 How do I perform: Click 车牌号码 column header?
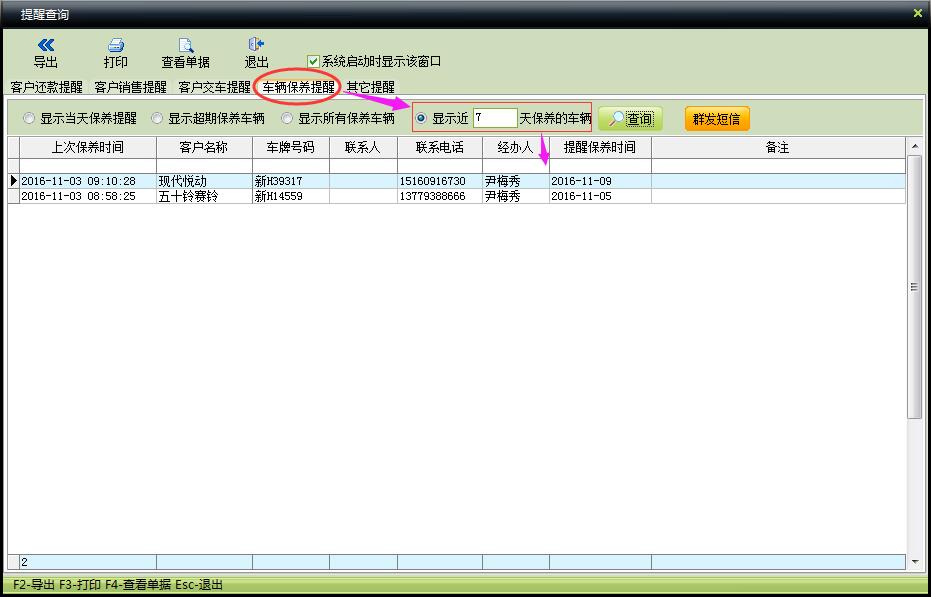(291, 147)
